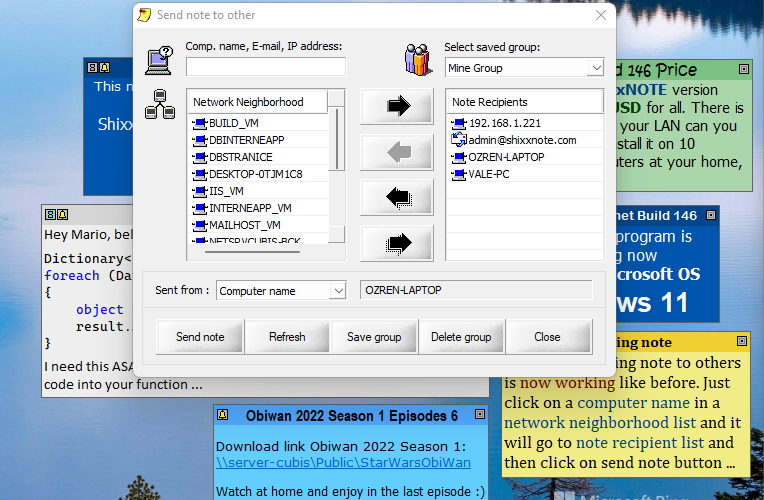Click the grayed remove recipient left arrow

[398, 152]
